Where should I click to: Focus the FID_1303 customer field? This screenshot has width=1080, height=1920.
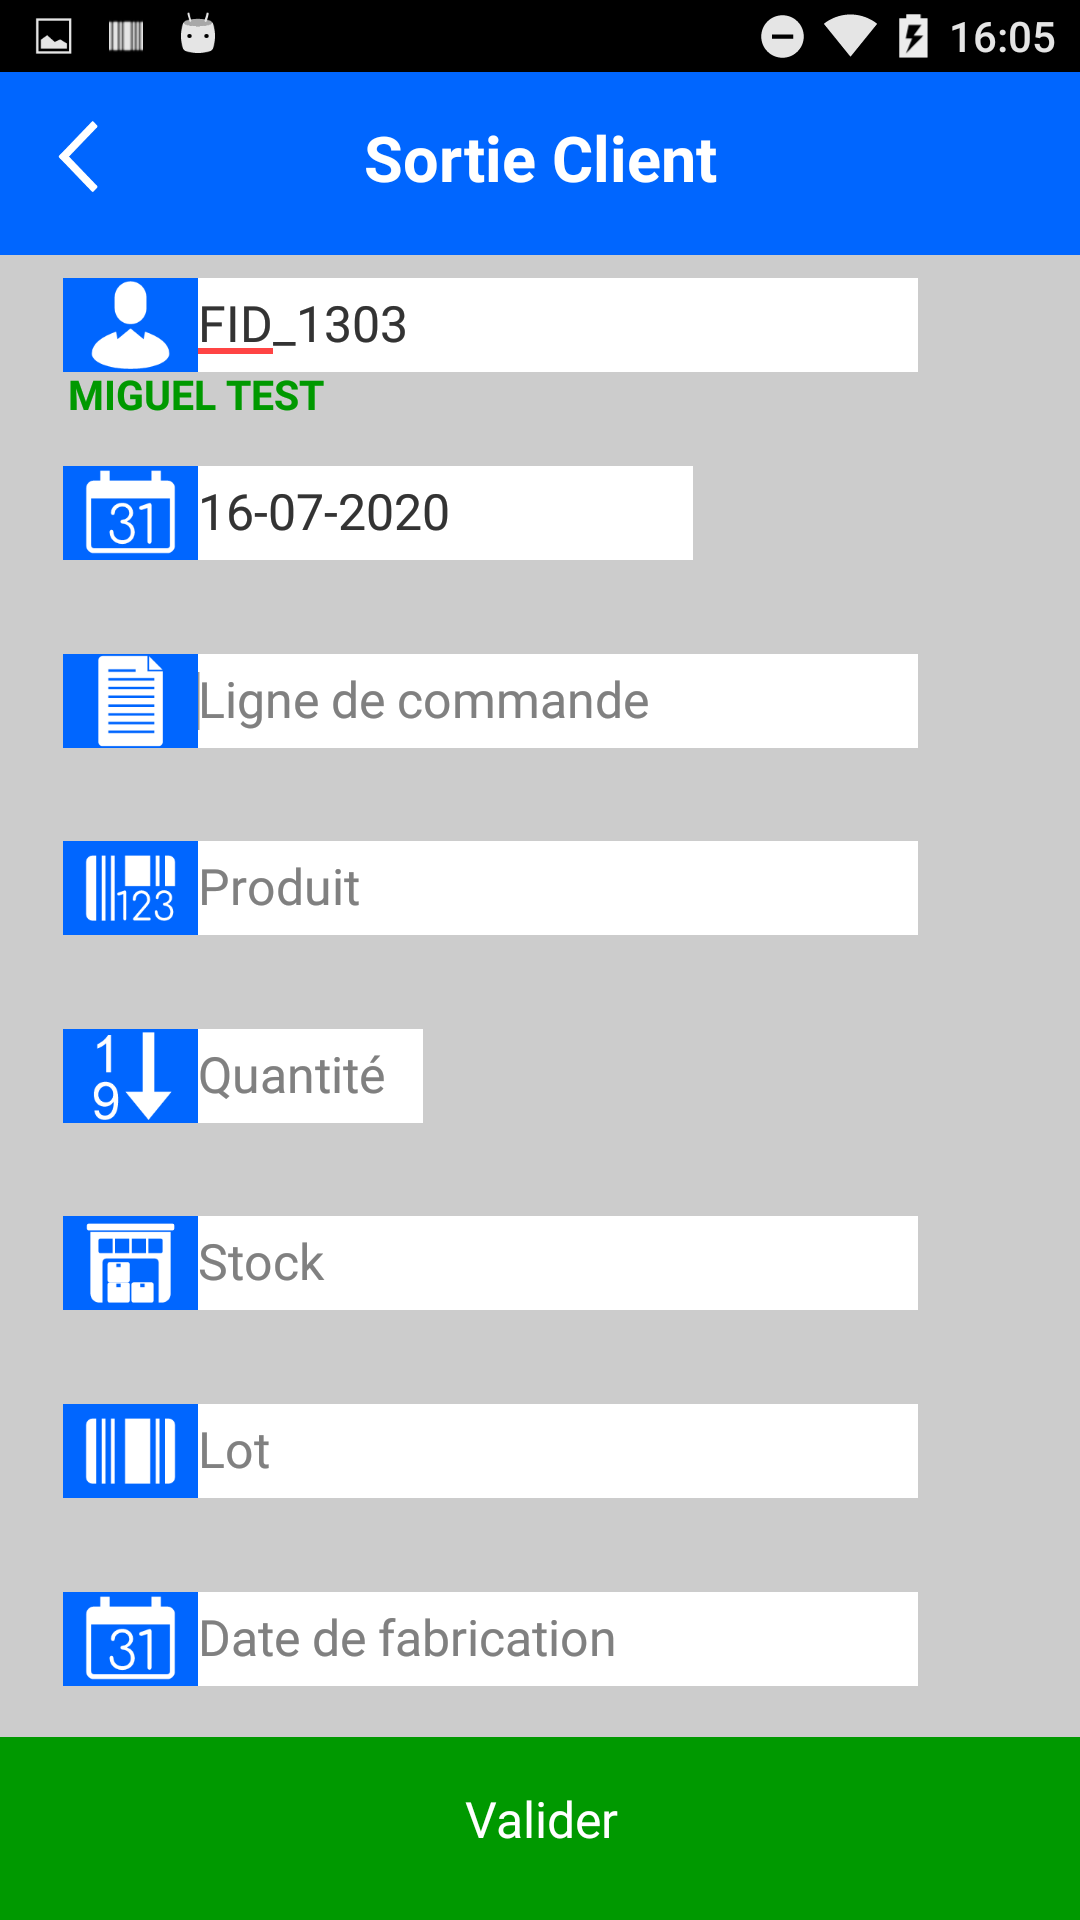(557, 325)
